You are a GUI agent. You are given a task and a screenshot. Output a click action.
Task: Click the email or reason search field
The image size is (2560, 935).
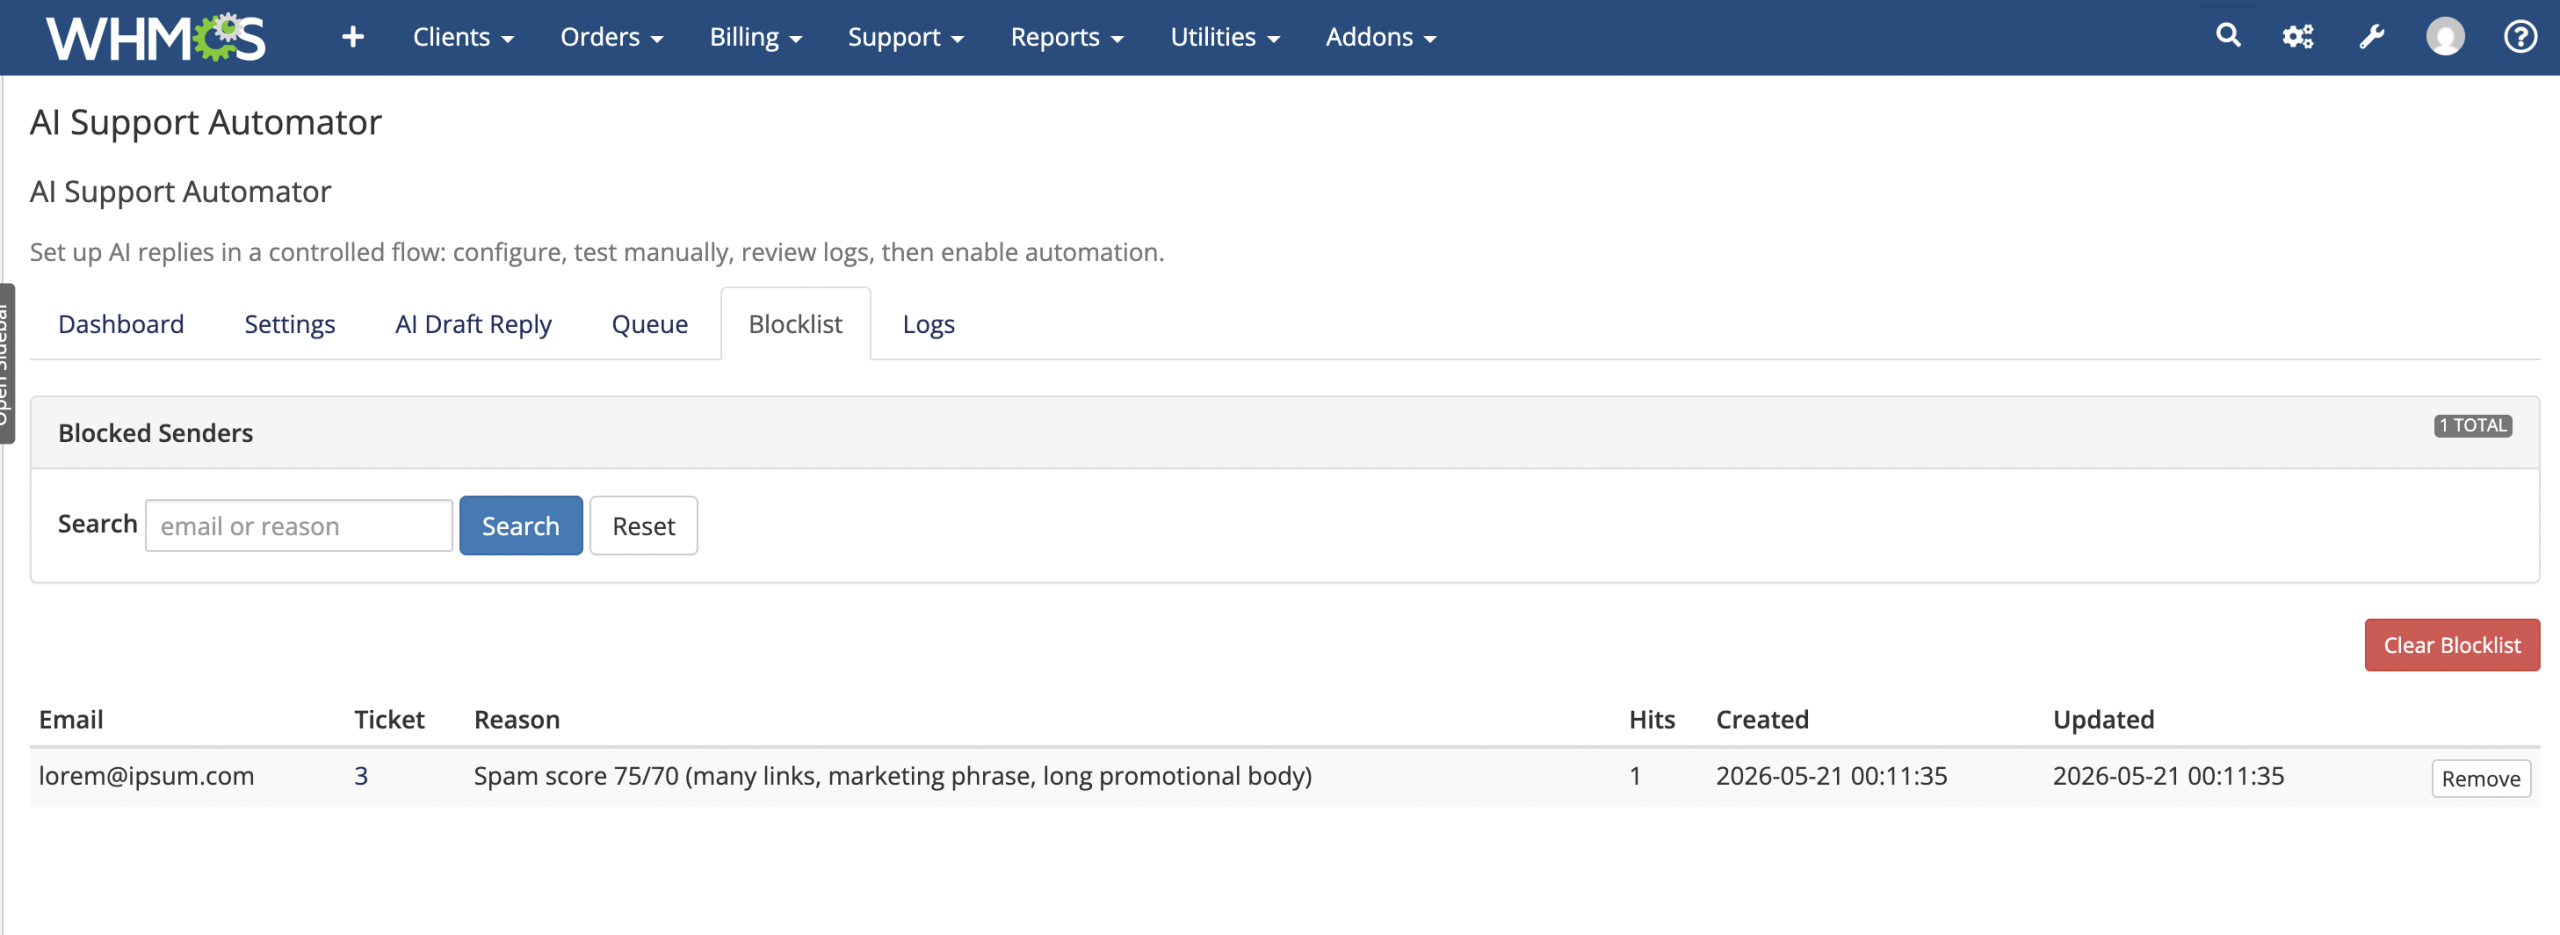(299, 526)
